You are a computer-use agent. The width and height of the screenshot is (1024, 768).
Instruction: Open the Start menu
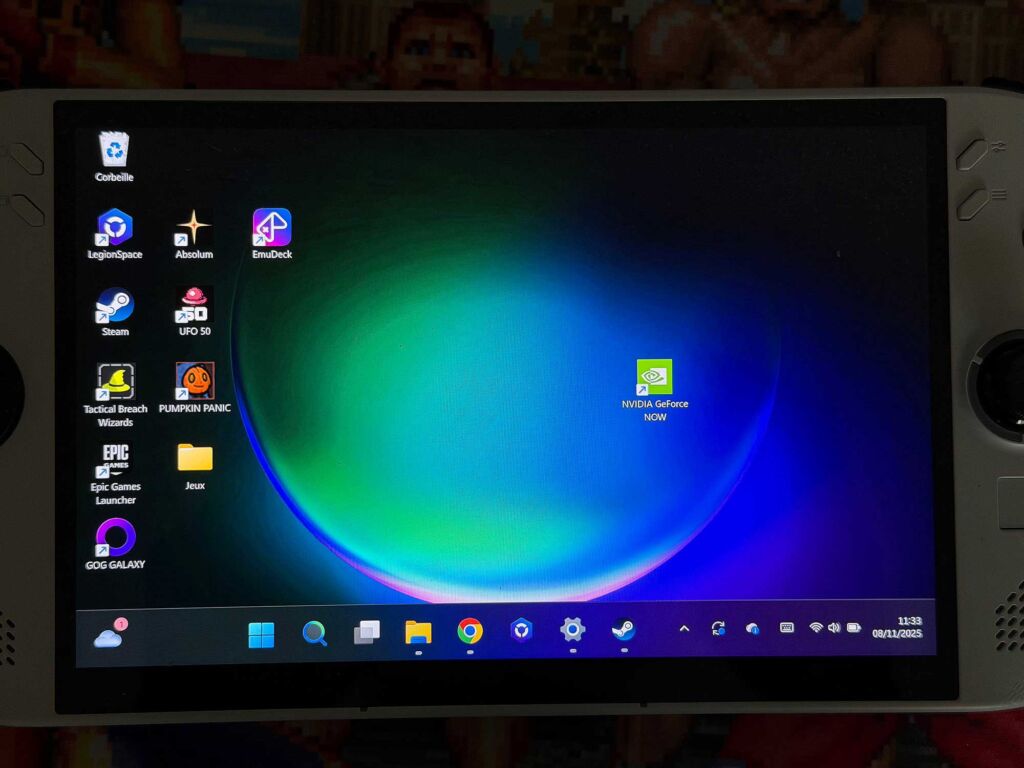261,632
